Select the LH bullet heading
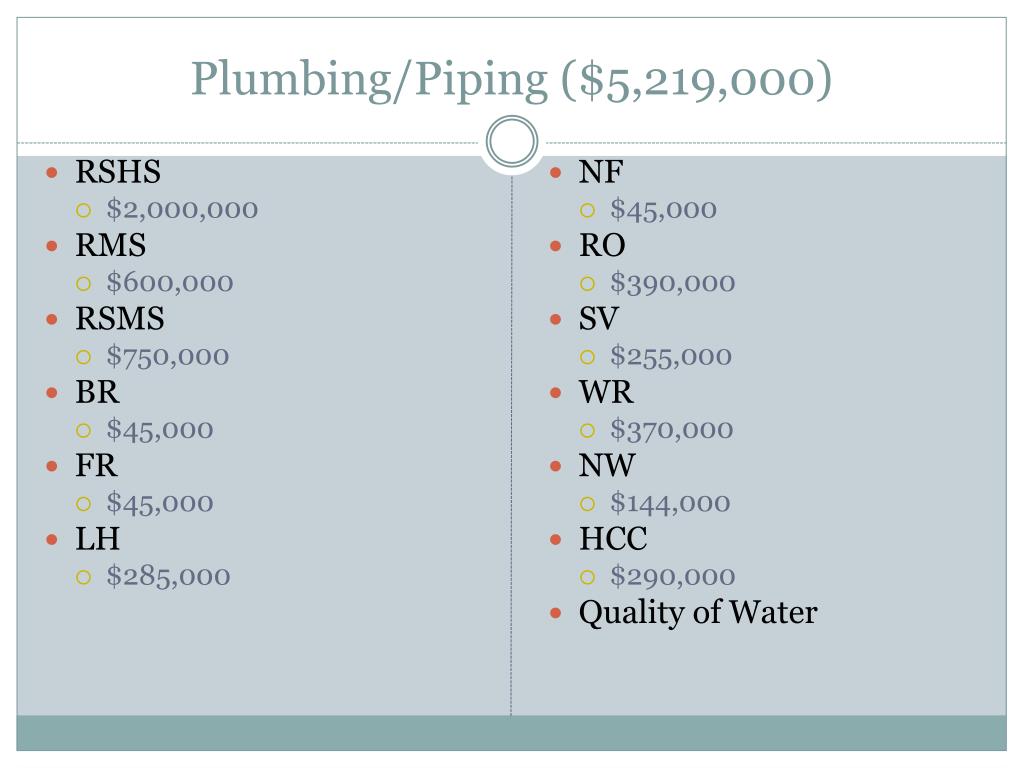The height and width of the screenshot is (768, 1024). 97,539
